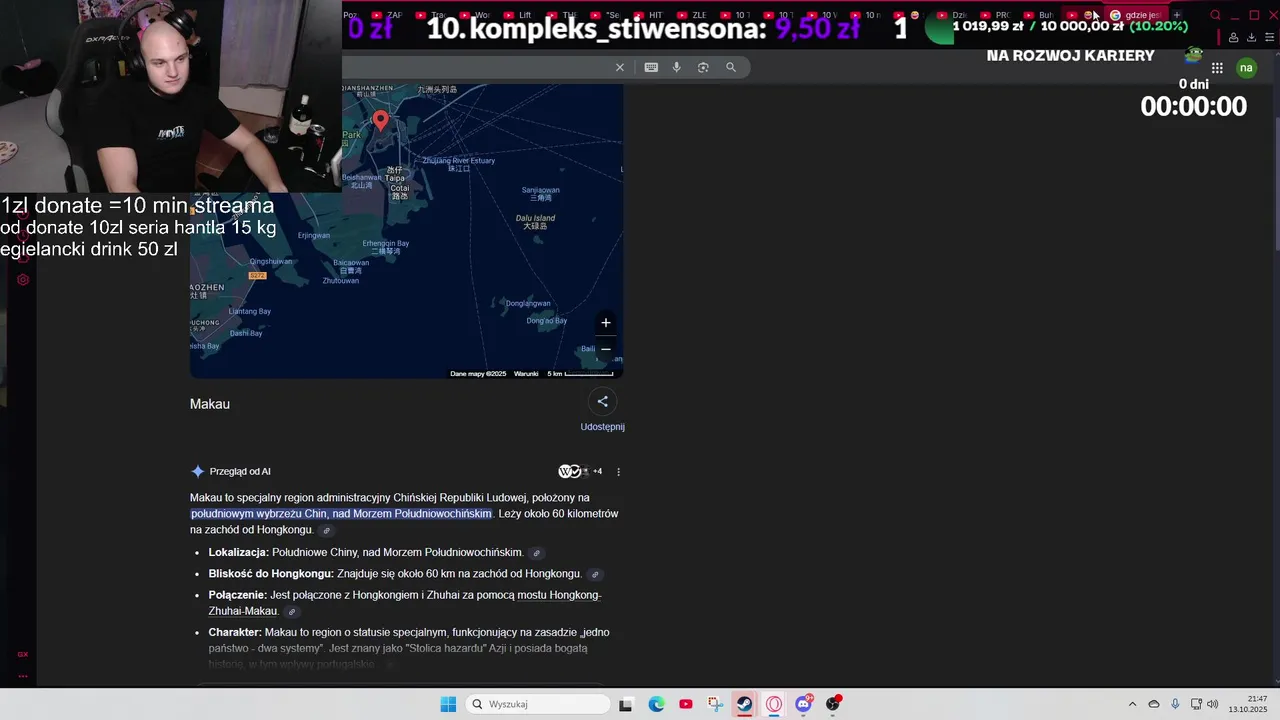Click the 'Udostępnij' share label
1280x720 pixels.
(602, 427)
